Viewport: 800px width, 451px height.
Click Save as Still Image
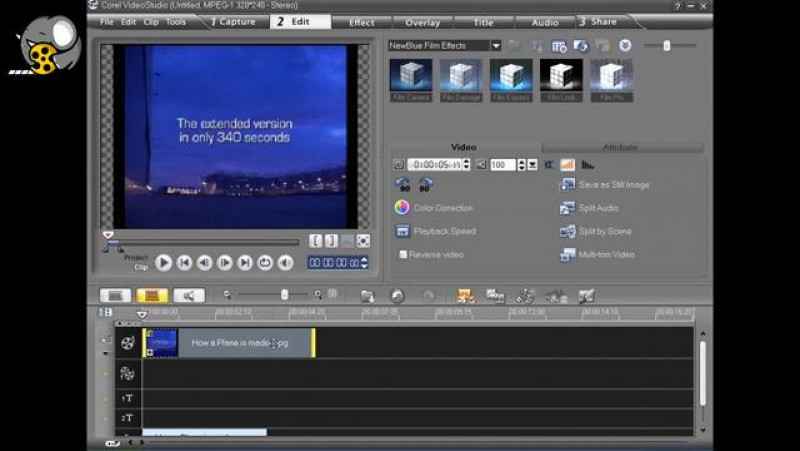(605, 185)
